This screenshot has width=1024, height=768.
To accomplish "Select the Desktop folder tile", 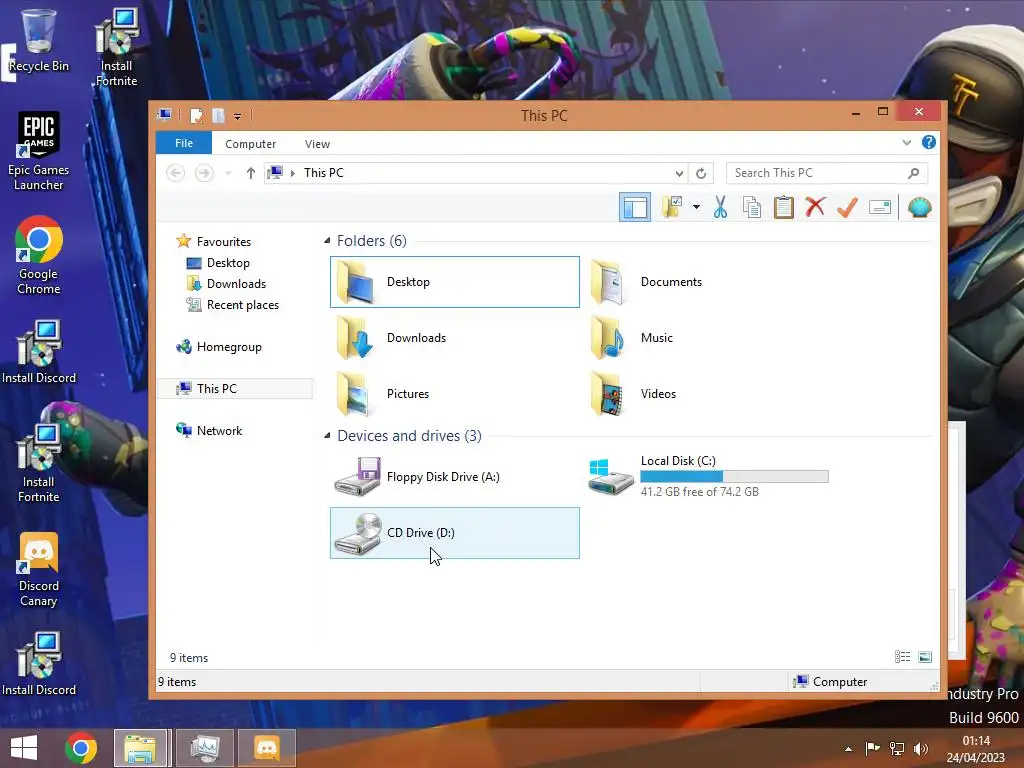I will 455,282.
